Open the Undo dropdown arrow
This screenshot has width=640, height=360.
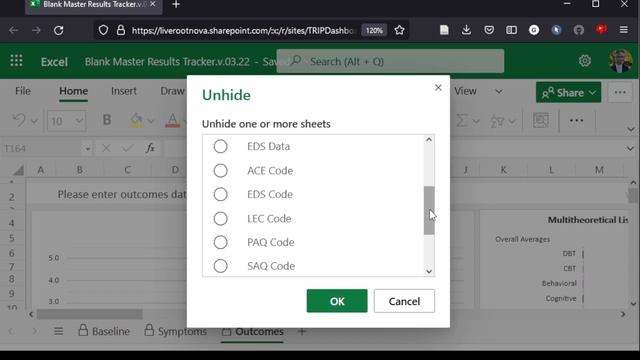click(34, 121)
